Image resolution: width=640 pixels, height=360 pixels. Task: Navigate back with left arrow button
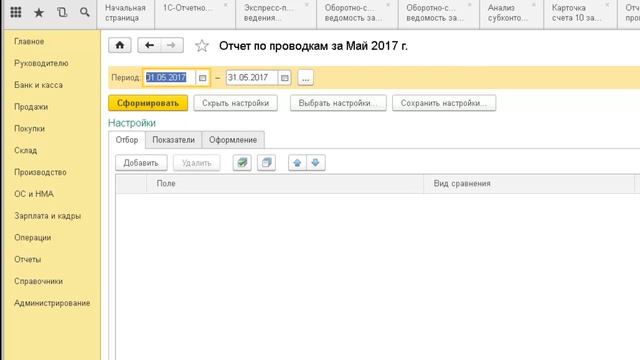click(x=149, y=45)
